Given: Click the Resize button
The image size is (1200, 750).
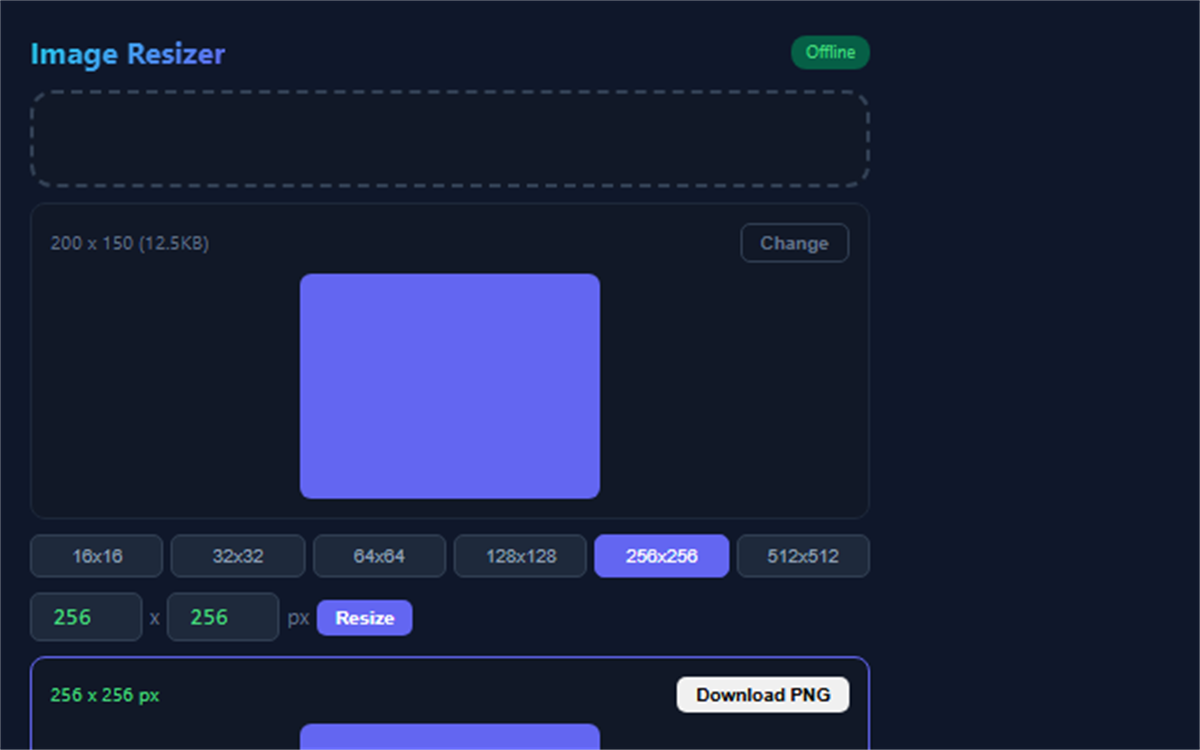Looking at the screenshot, I should point(364,618).
